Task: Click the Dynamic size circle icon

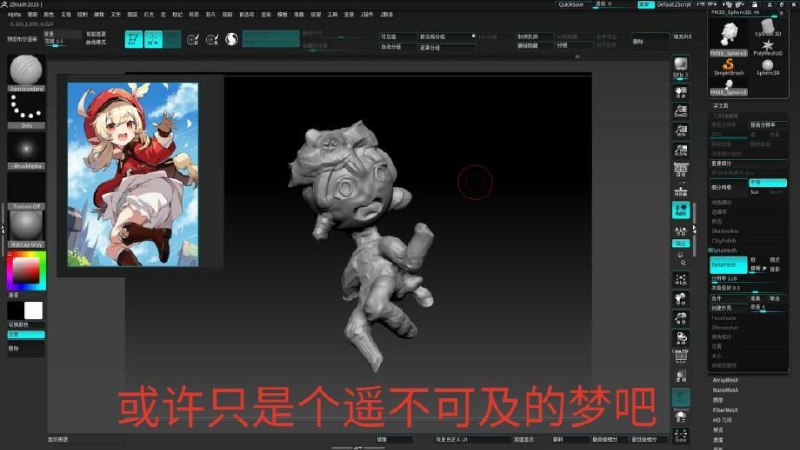Action: (x=212, y=39)
